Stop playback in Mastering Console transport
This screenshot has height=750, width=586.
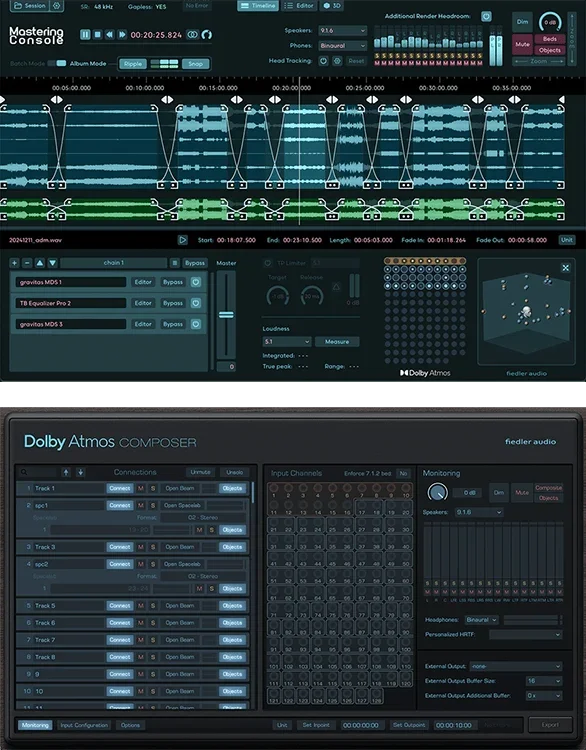point(98,34)
